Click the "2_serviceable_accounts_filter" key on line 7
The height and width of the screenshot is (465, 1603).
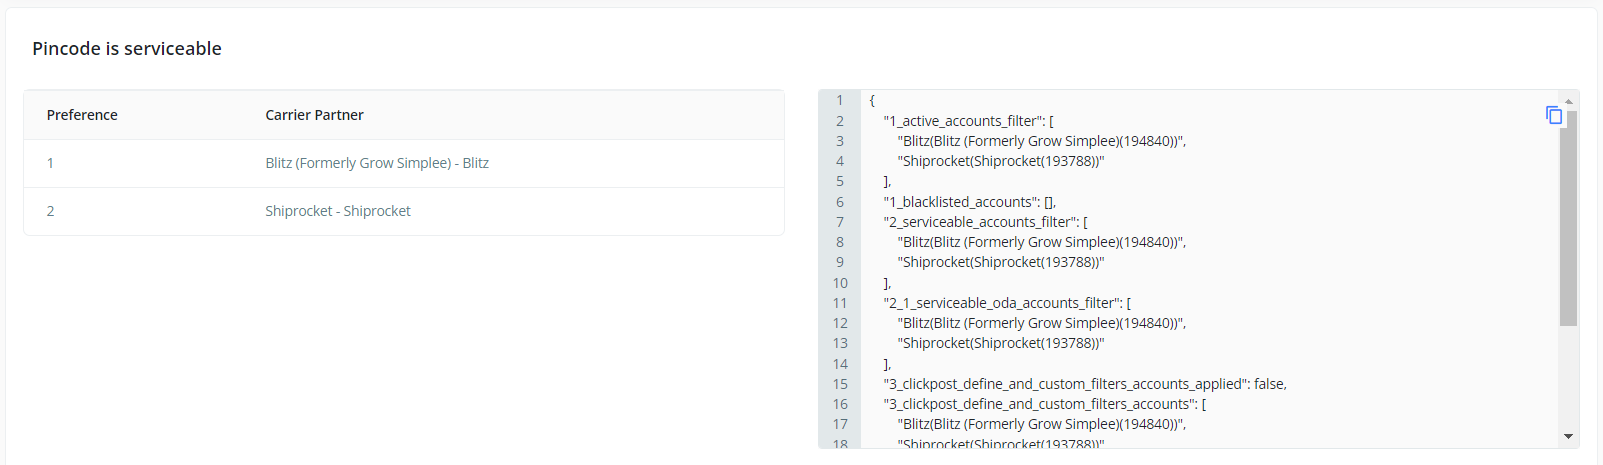(980, 222)
